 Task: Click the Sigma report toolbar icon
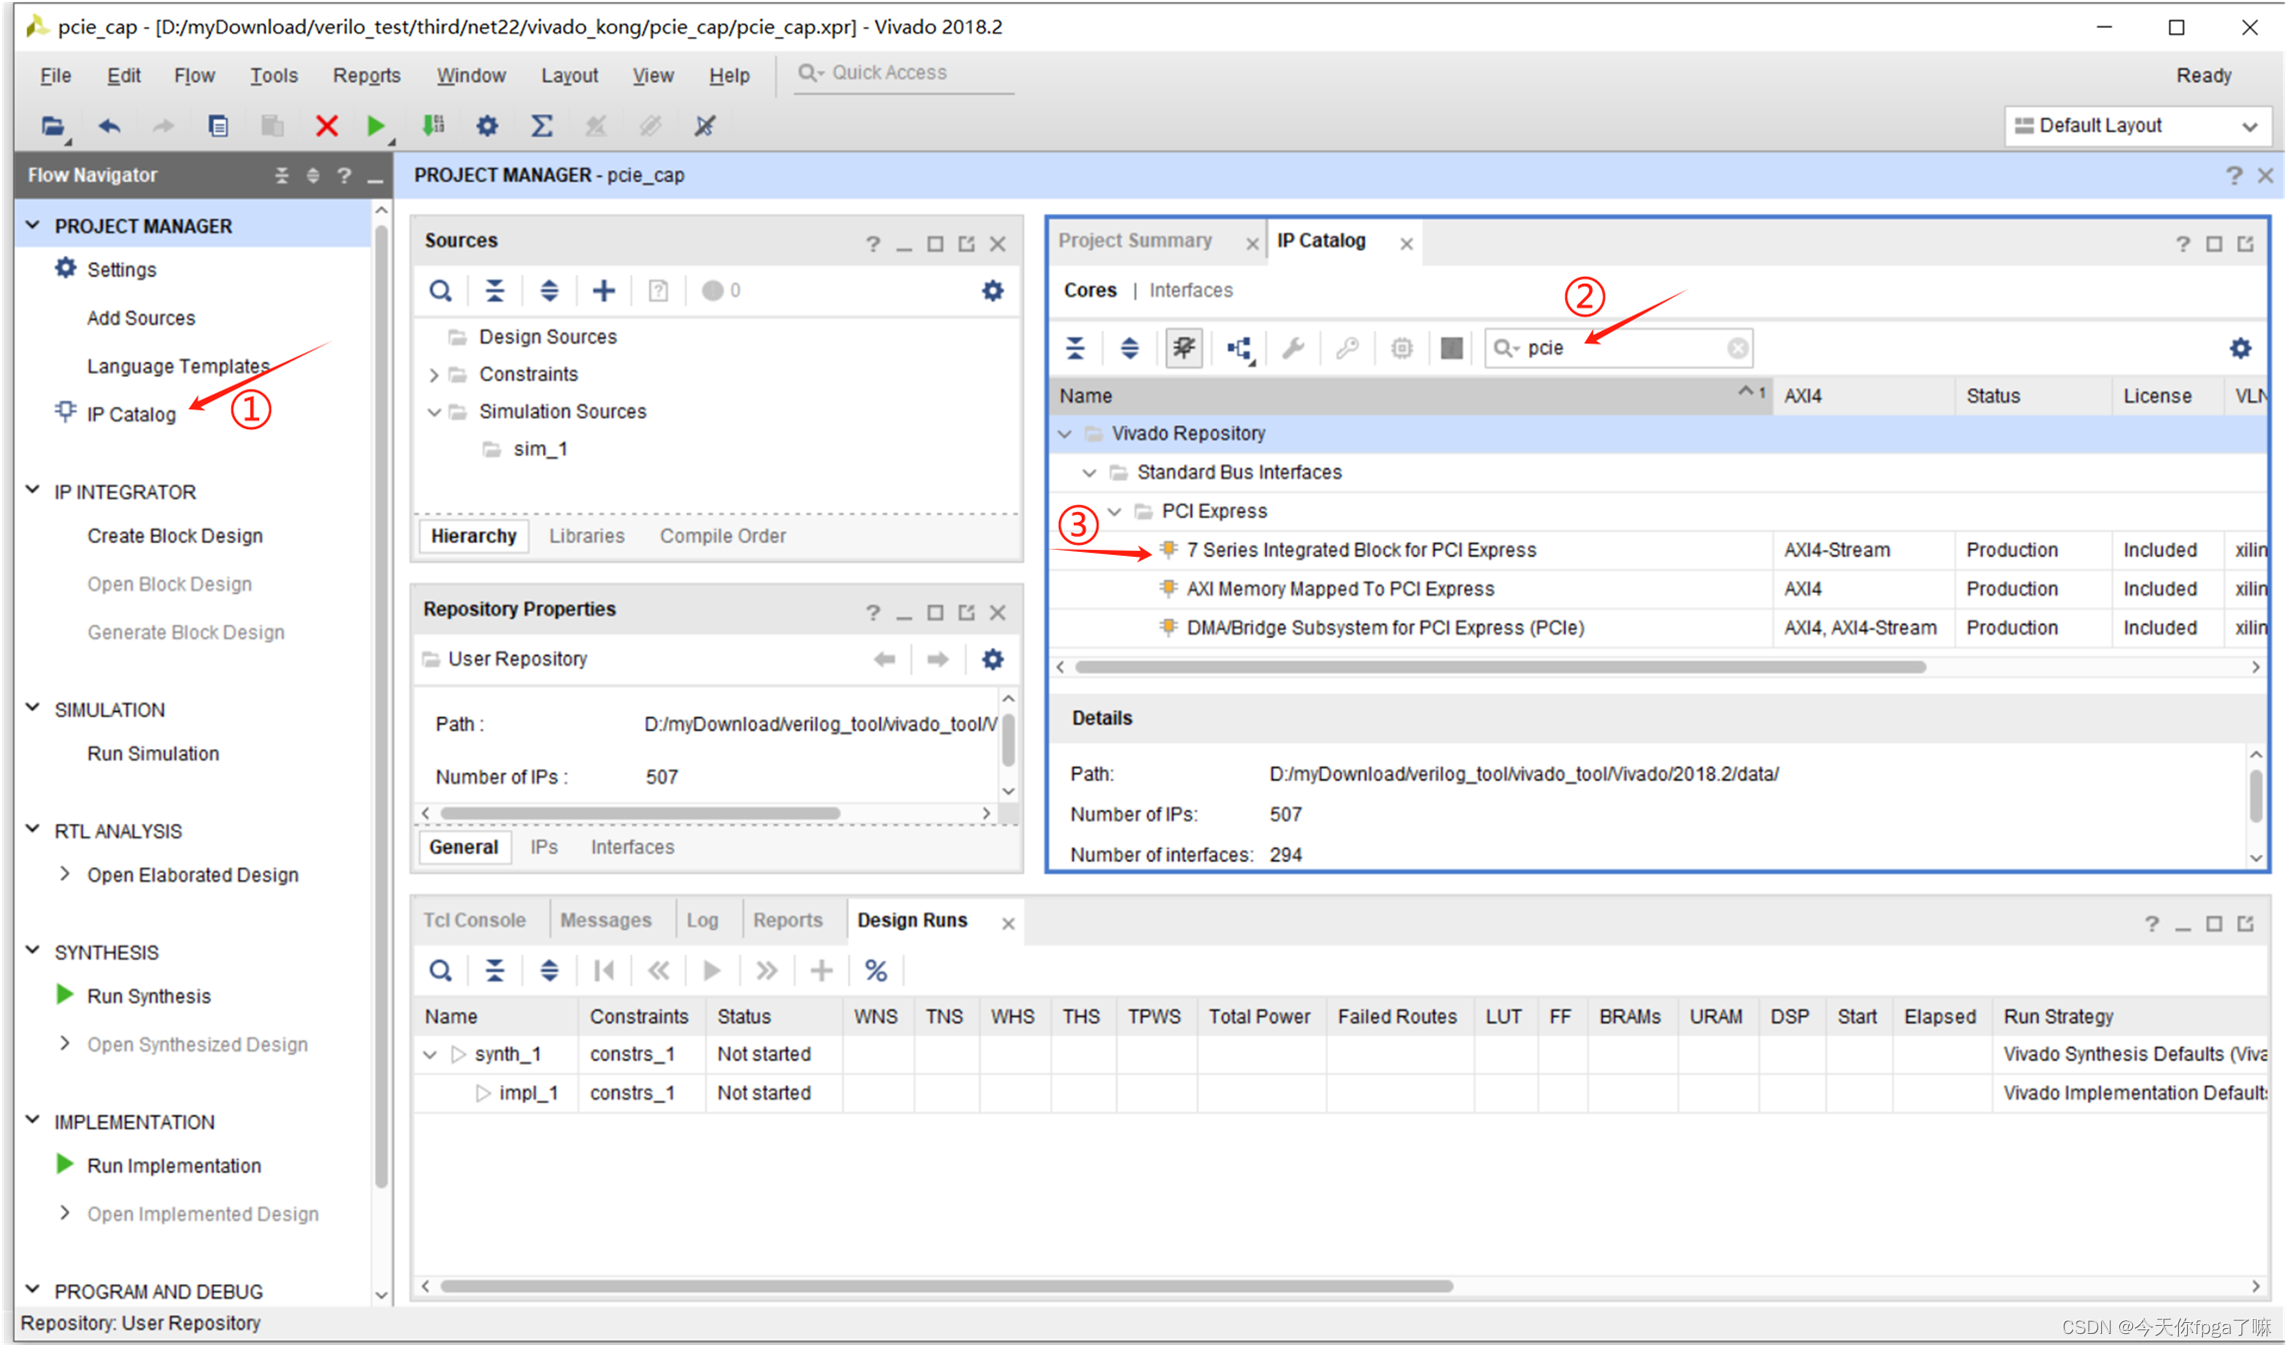[x=541, y=126]
